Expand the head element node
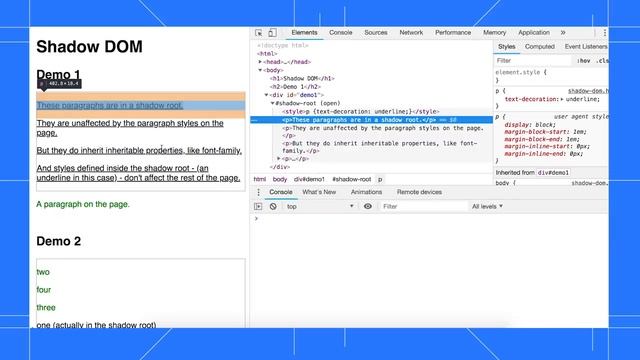 tap(260, 62)
